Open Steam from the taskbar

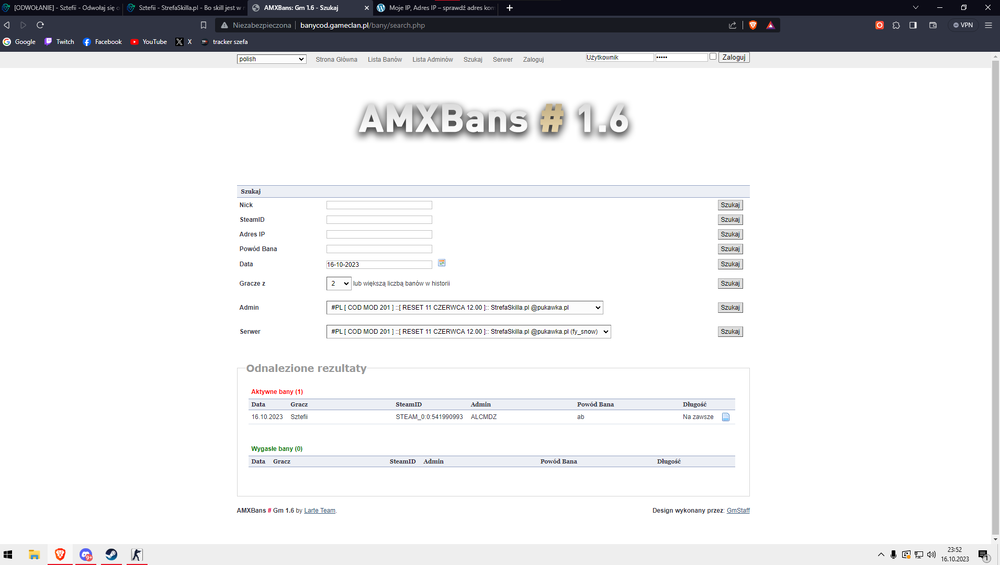pos(112,554)
